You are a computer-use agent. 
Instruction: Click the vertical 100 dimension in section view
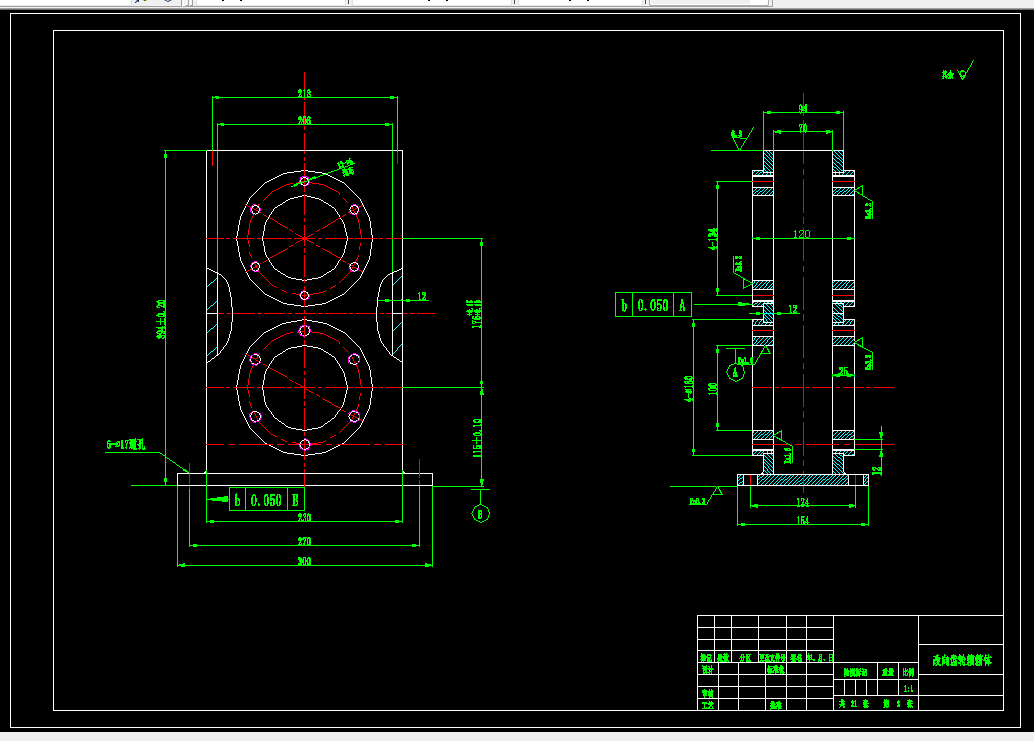712,388
